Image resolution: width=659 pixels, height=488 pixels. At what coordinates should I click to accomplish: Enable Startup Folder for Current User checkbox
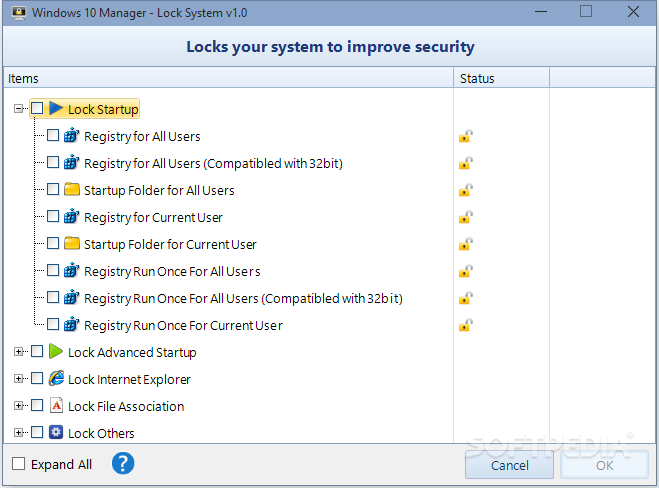tap(53, 243)
